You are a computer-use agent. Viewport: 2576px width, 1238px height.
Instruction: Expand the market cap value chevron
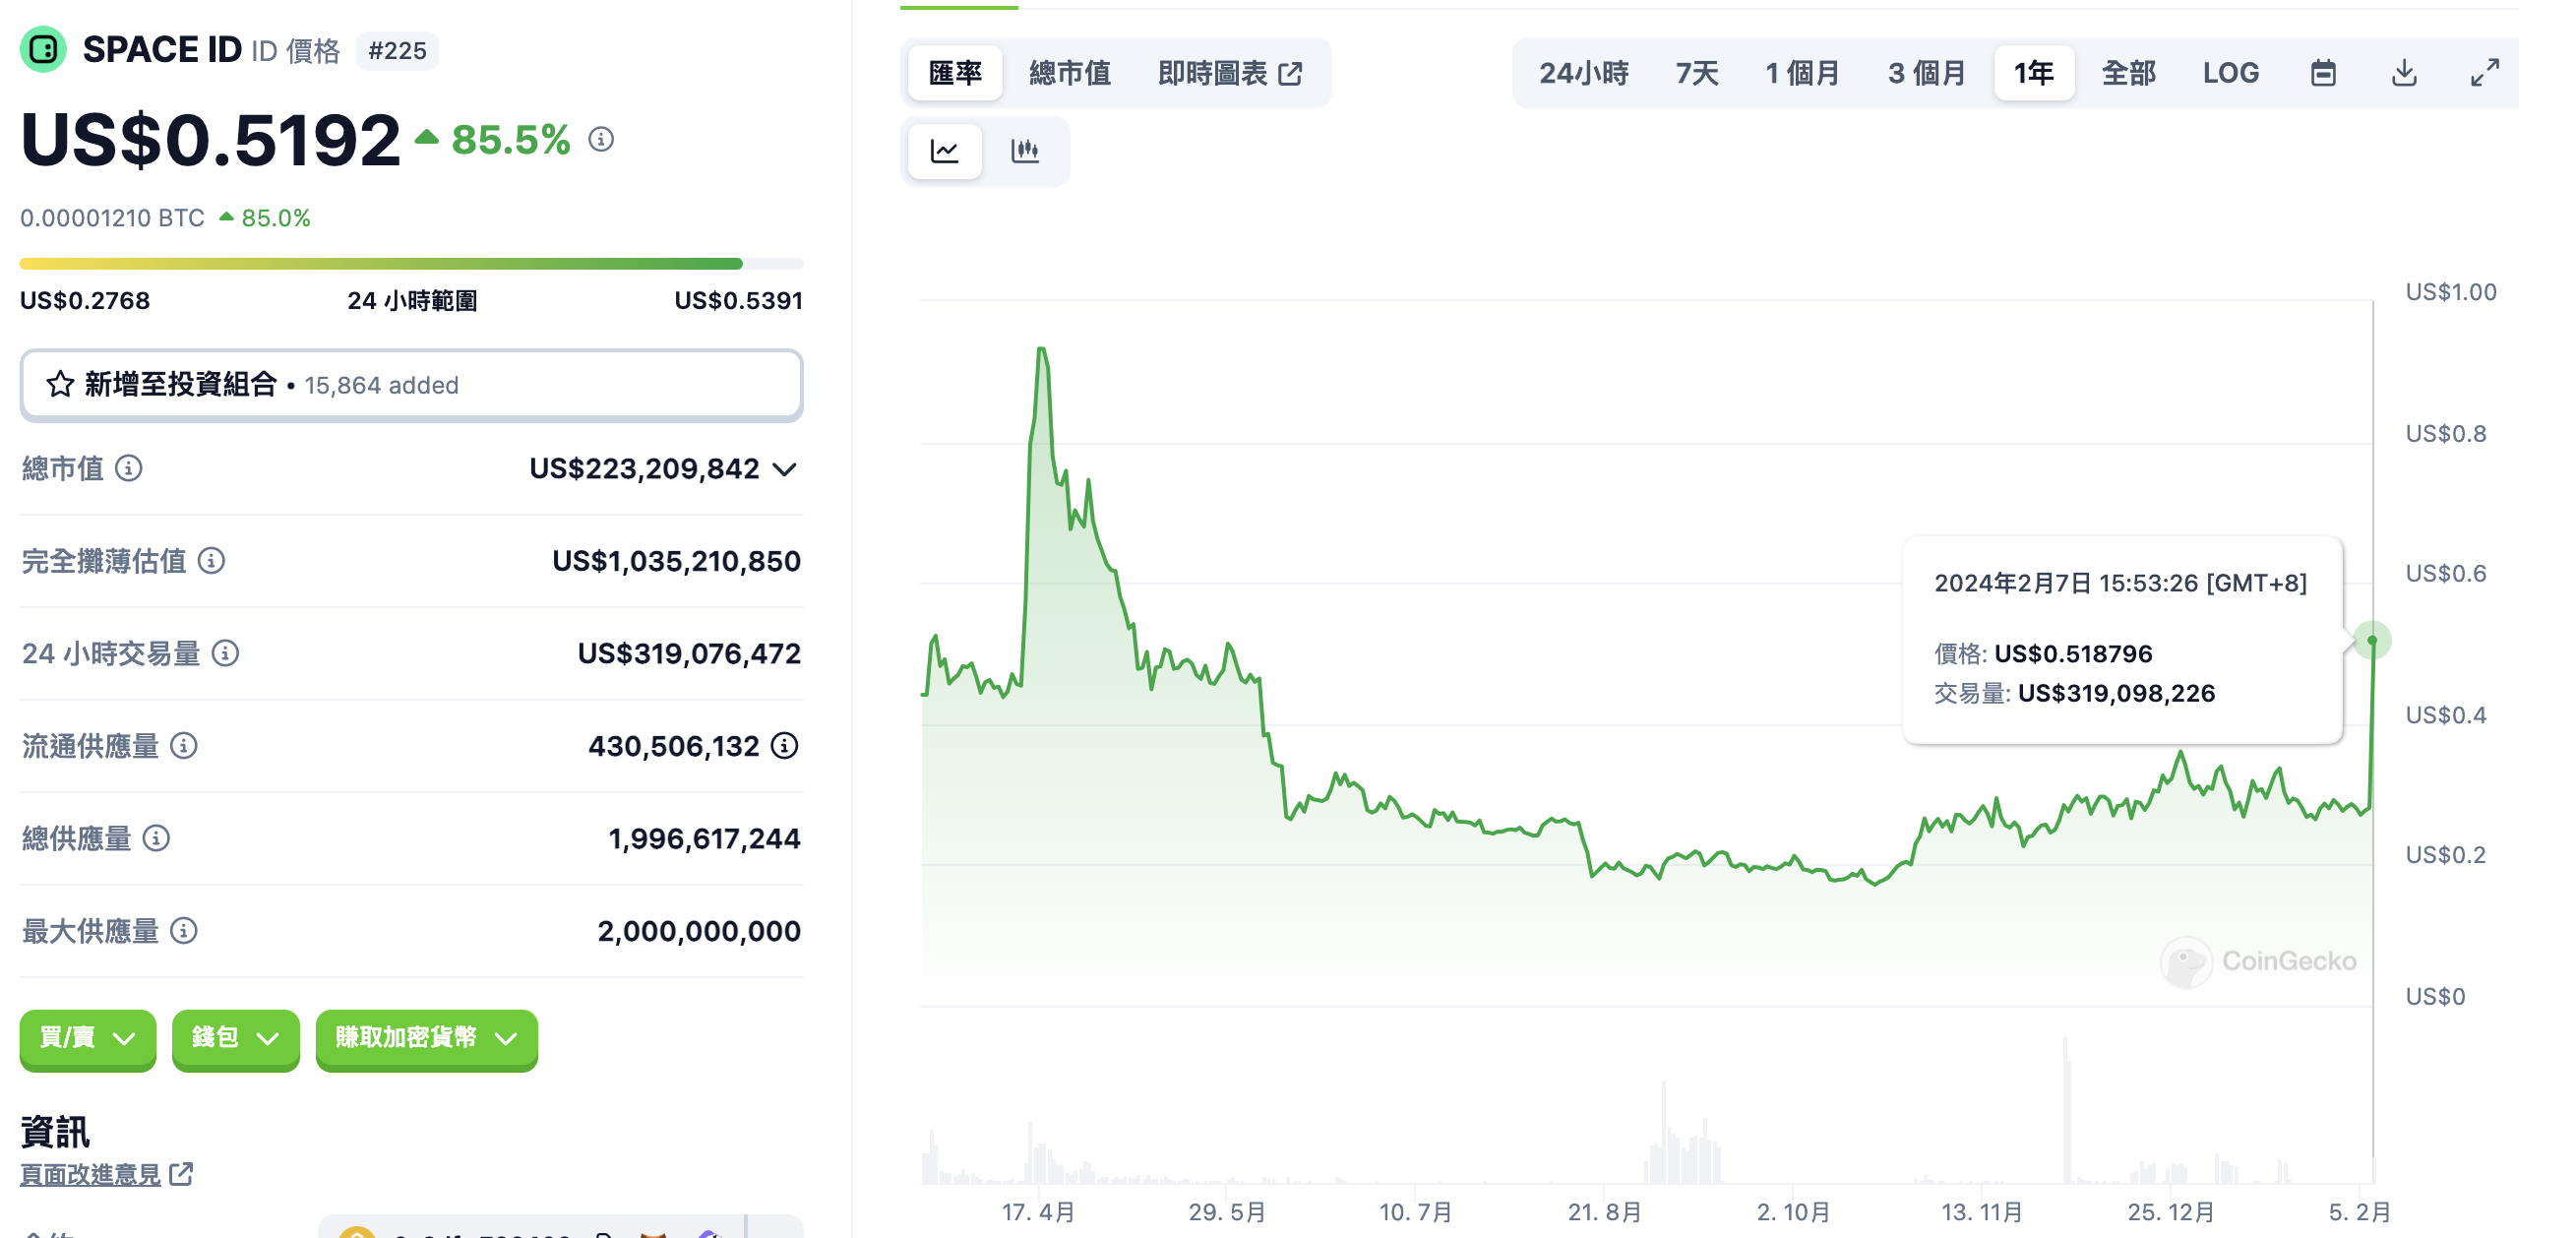(786, 469)
